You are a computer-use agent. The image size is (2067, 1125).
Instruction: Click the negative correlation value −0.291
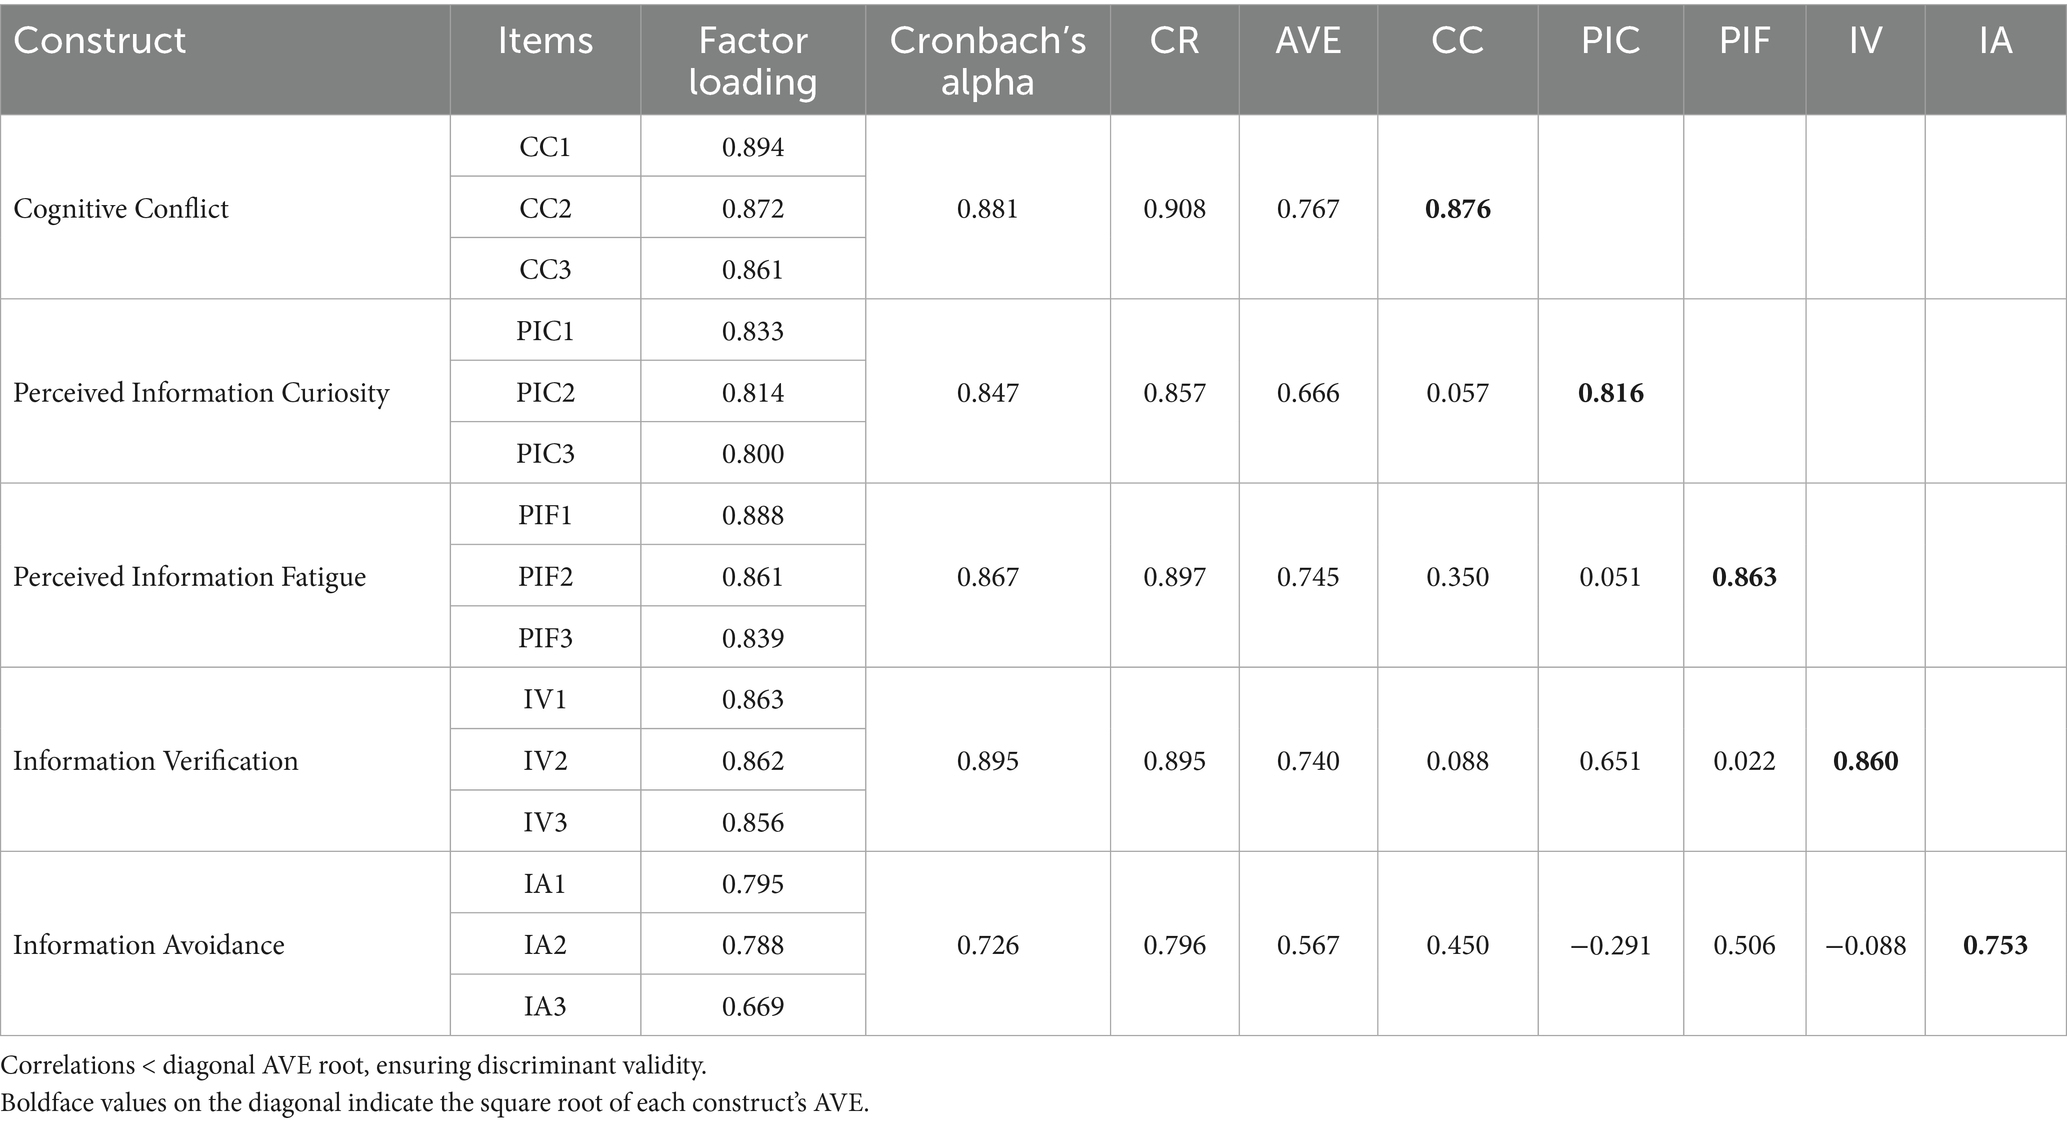1610,945
